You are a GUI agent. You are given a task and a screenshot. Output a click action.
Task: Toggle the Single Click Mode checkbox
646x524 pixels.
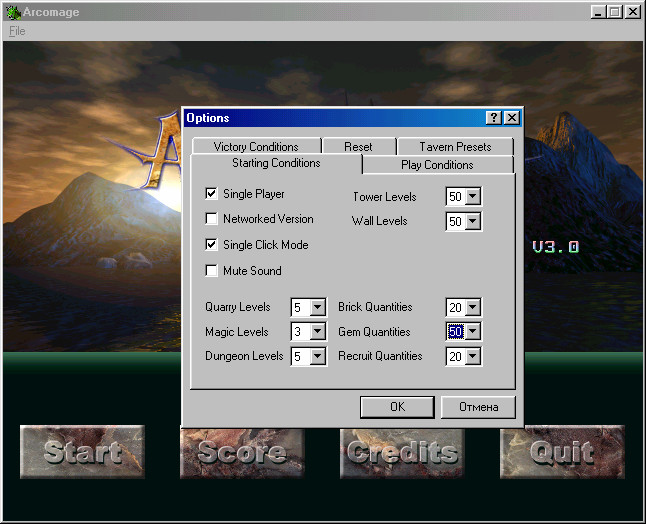(x=211, y=244)
